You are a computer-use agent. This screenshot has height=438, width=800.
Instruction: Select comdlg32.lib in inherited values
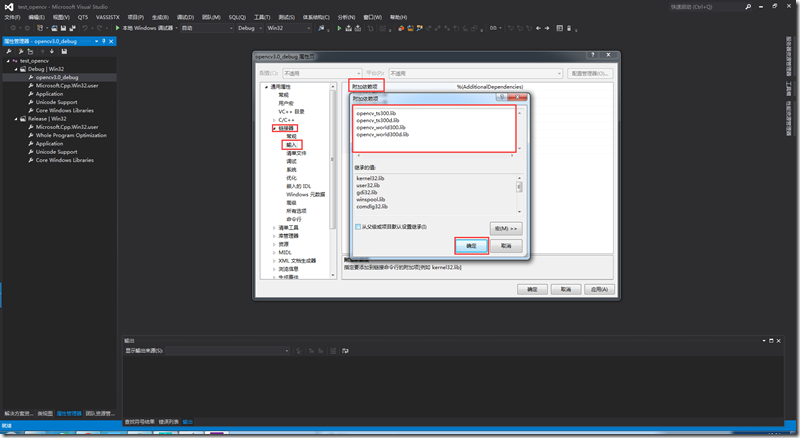click(372, 207)
